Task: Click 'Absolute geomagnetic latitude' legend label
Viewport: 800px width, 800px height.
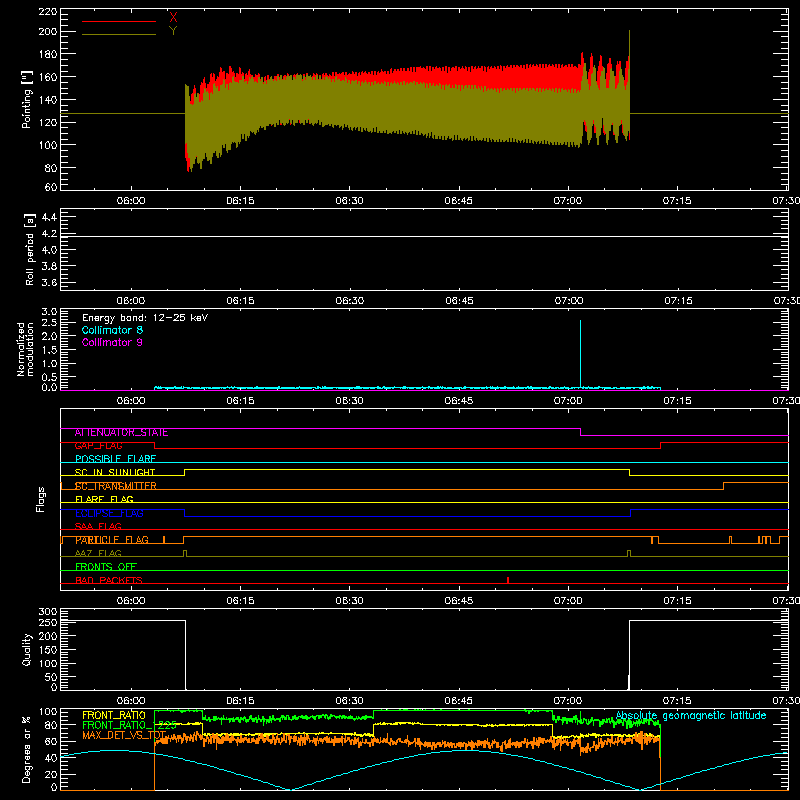Action: pos(691,716)
